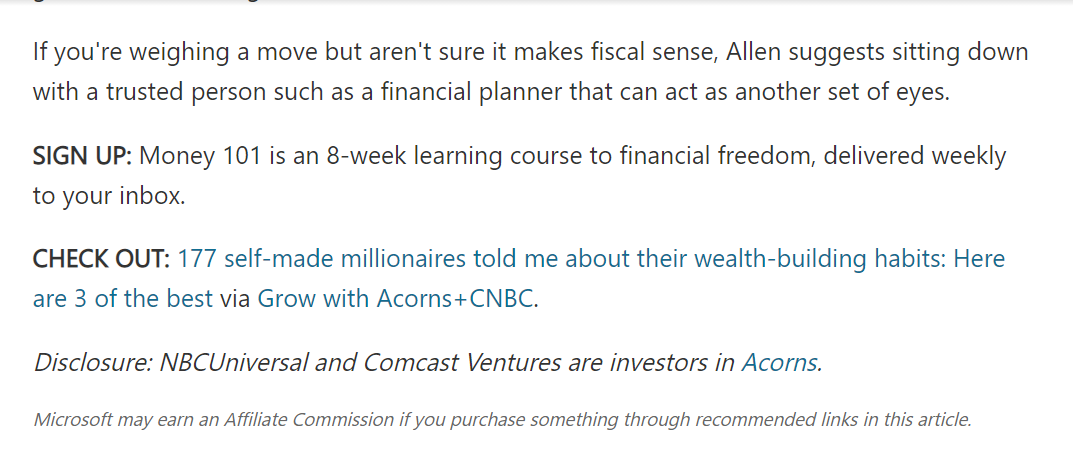Click the bold "CHECK OUT:" label
Screen dimensions: 1073x468
(x=101, y=259)
